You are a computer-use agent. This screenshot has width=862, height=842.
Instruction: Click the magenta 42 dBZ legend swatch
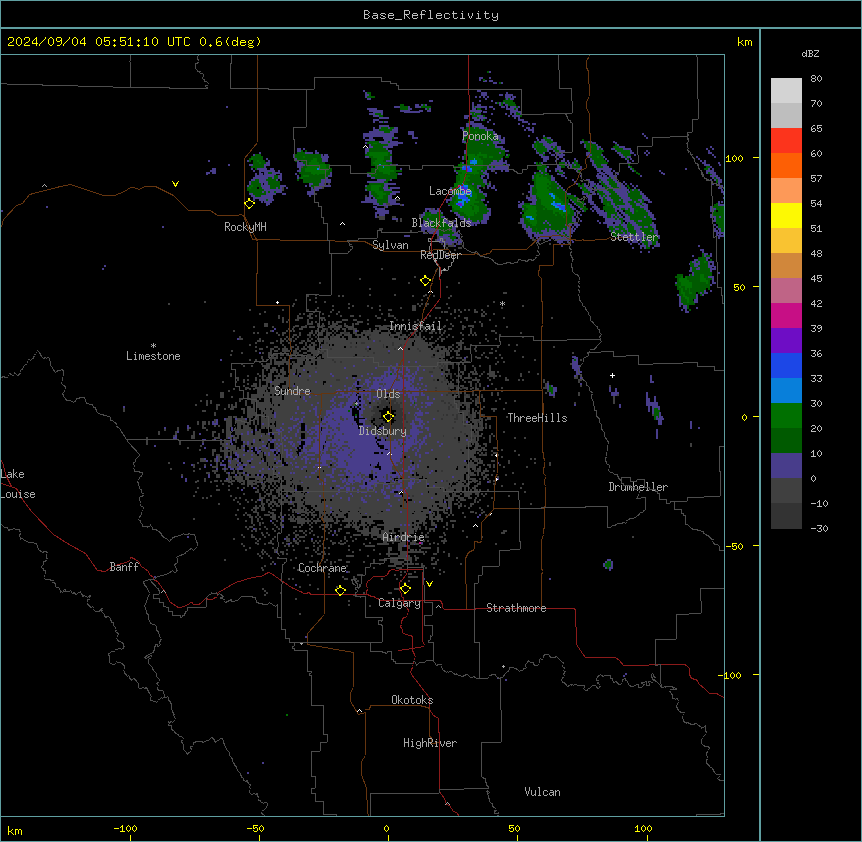786,315
